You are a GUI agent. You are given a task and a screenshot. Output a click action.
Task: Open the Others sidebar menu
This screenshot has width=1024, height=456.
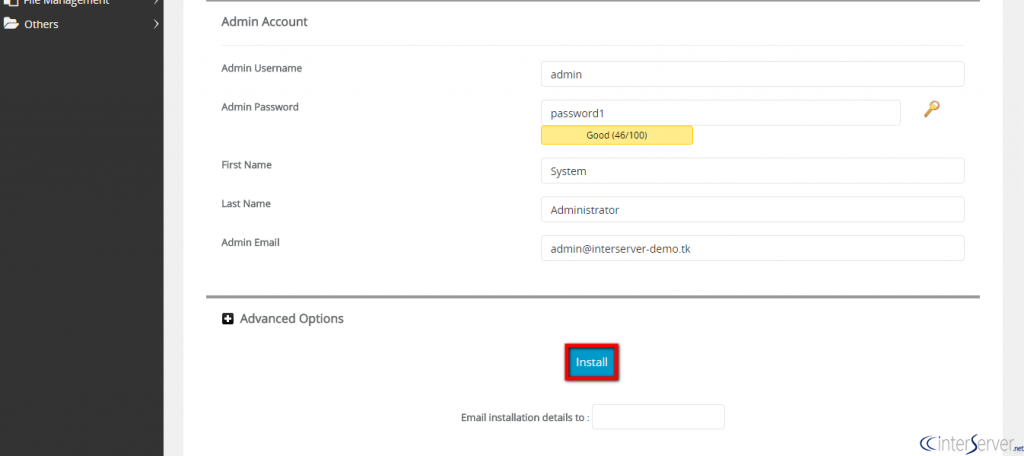[82, 24]
